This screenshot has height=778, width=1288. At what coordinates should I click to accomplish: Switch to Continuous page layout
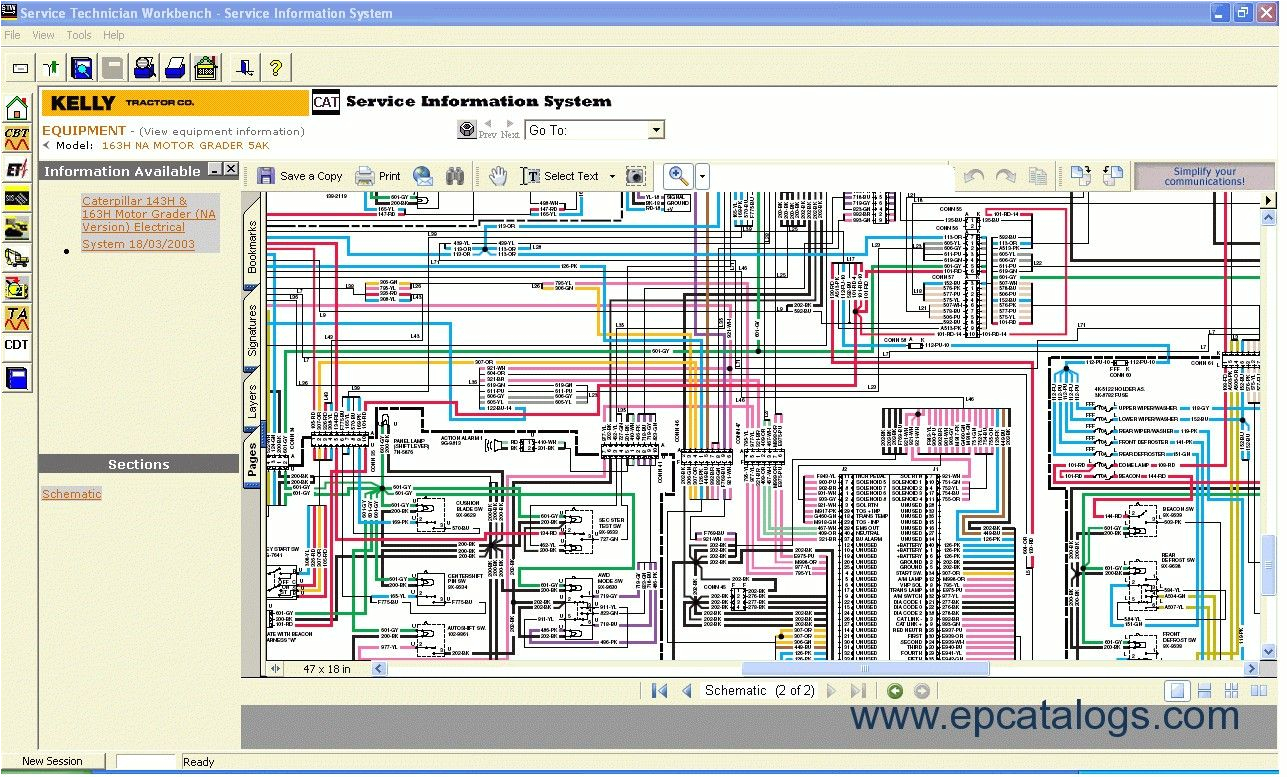tap(1206, 691)
